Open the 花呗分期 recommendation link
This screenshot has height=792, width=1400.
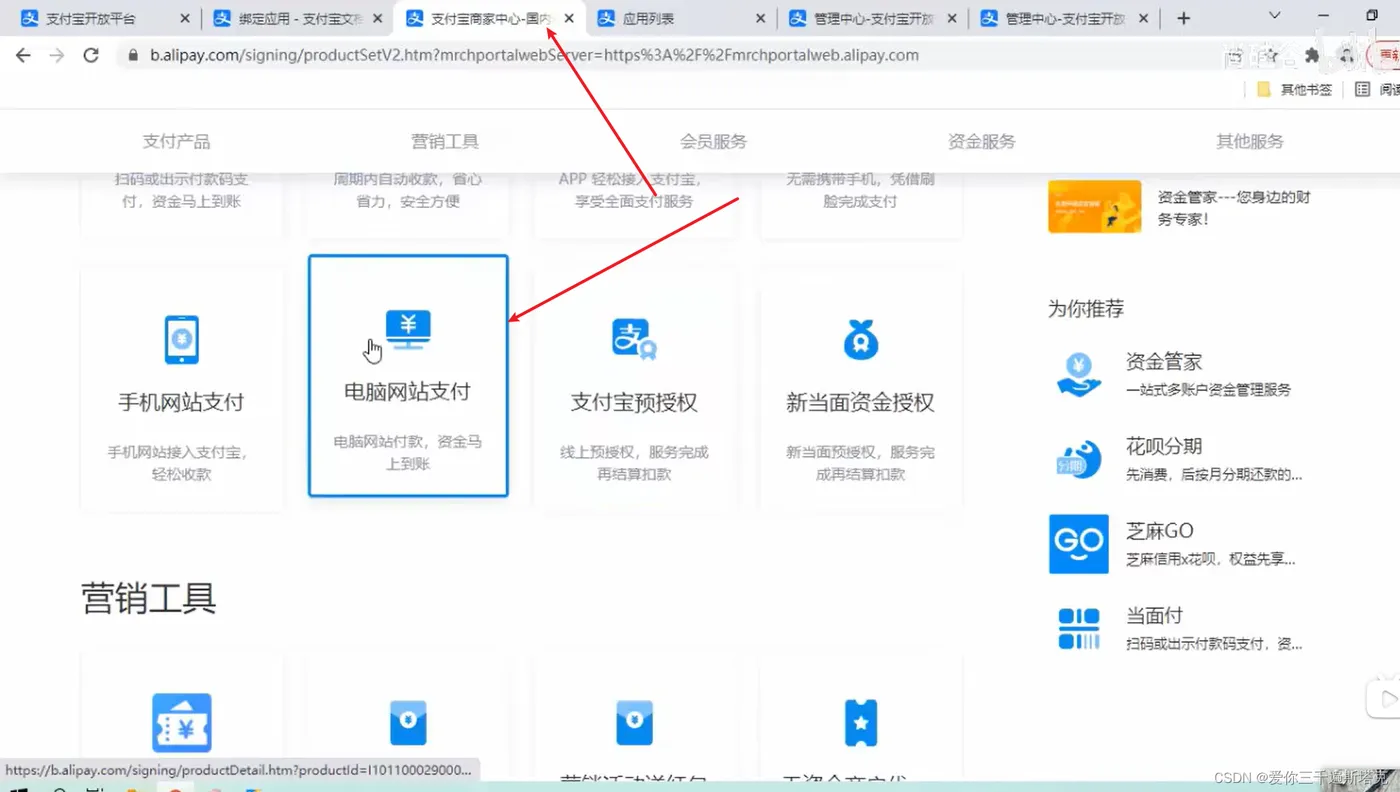1164,446
